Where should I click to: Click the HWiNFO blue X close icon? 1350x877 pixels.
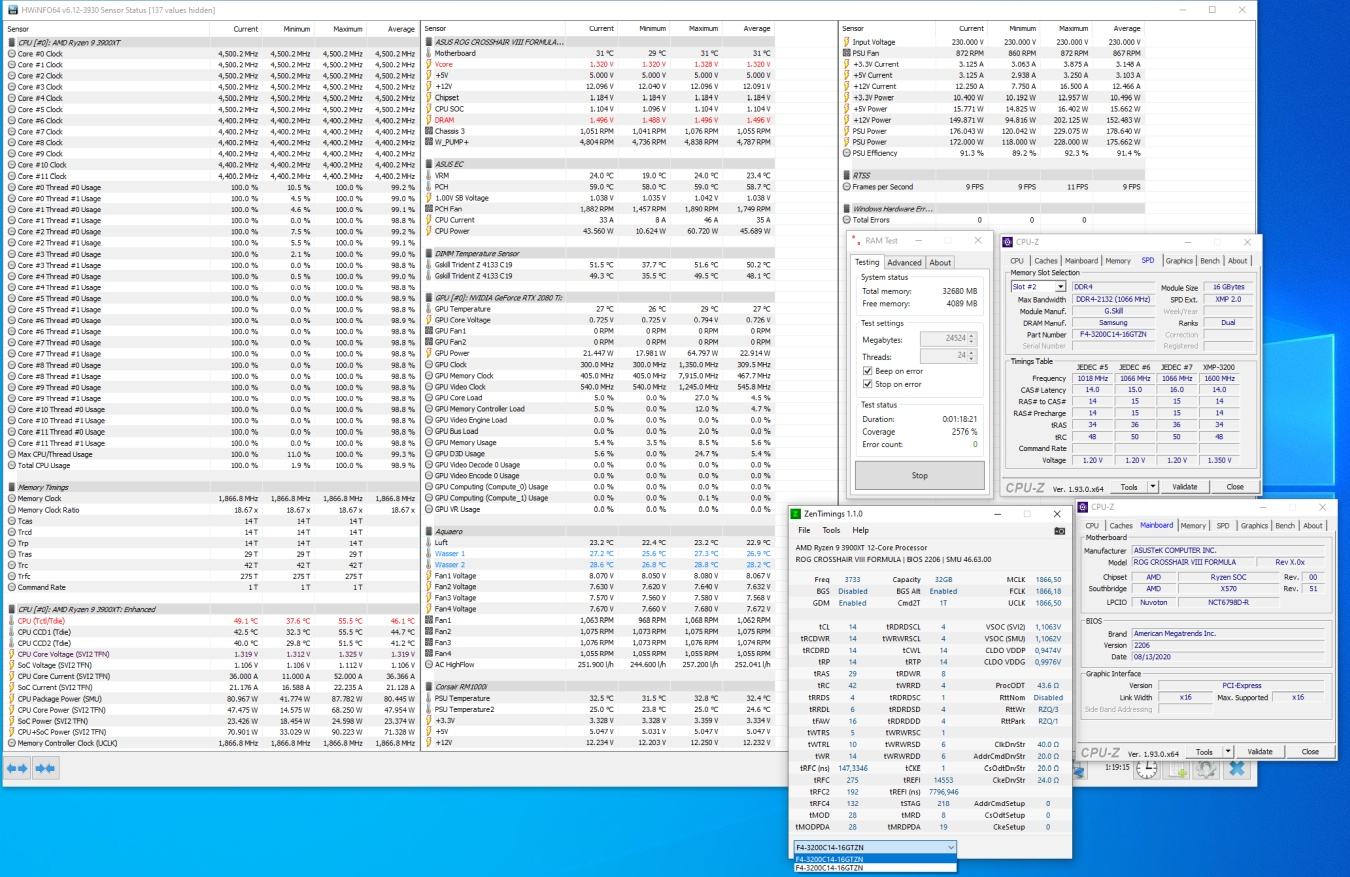tap(1237, 768)
